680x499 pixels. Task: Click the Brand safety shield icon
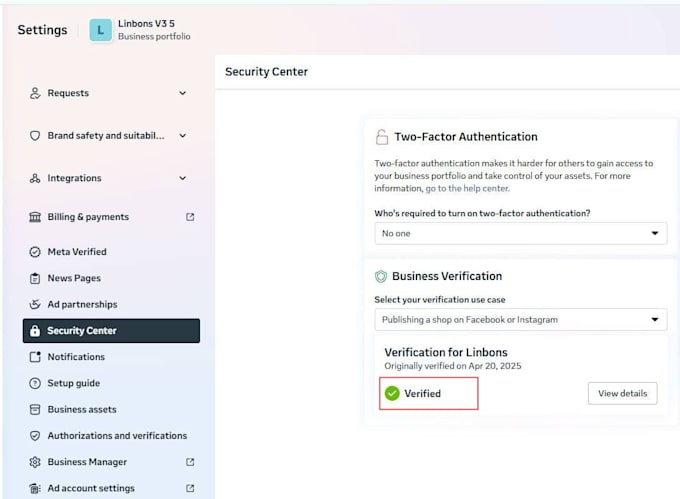(x=35, y=136)
